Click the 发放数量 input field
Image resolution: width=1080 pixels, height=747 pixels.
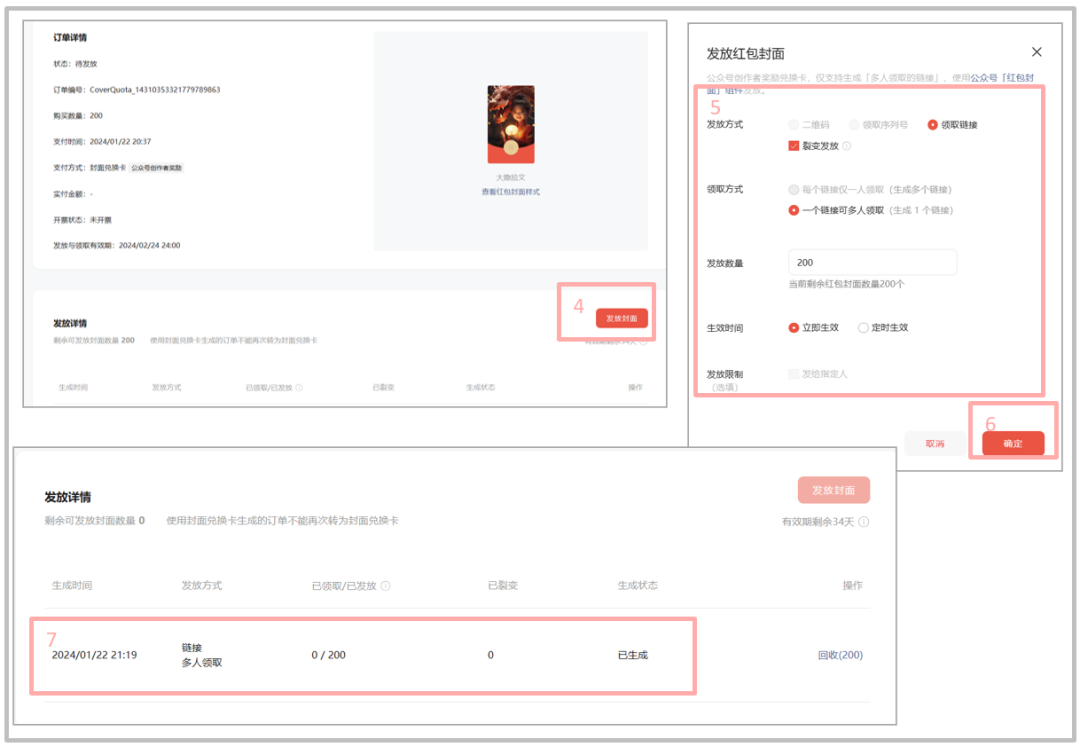872,262
